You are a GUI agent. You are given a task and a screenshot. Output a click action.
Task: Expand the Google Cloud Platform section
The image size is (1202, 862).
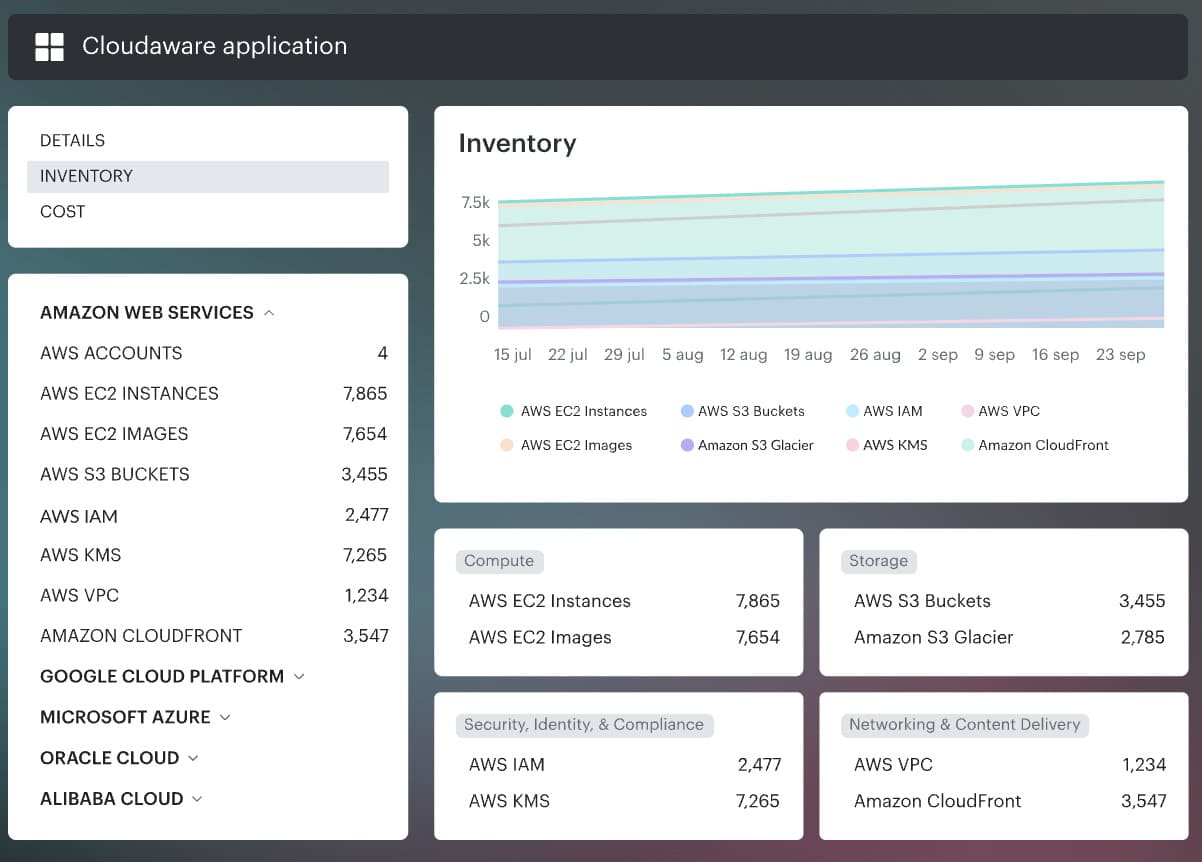click(x=298, y=676)
